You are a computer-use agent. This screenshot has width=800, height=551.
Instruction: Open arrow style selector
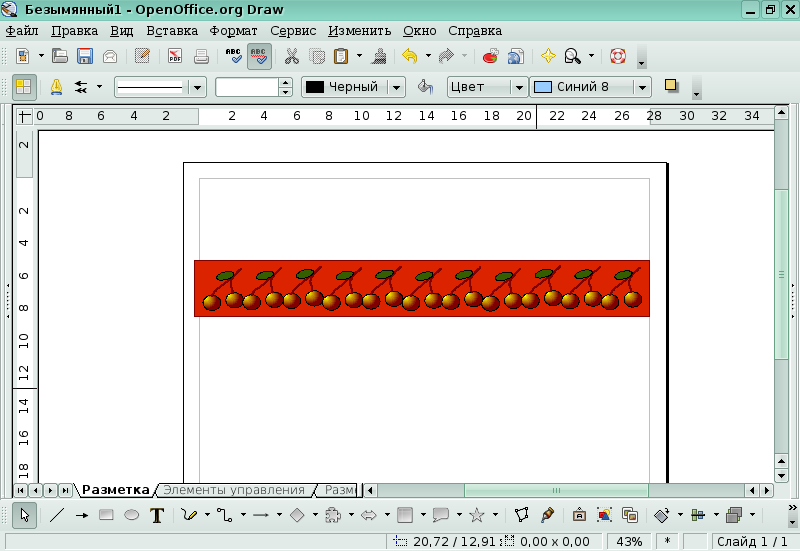point(81,87)
